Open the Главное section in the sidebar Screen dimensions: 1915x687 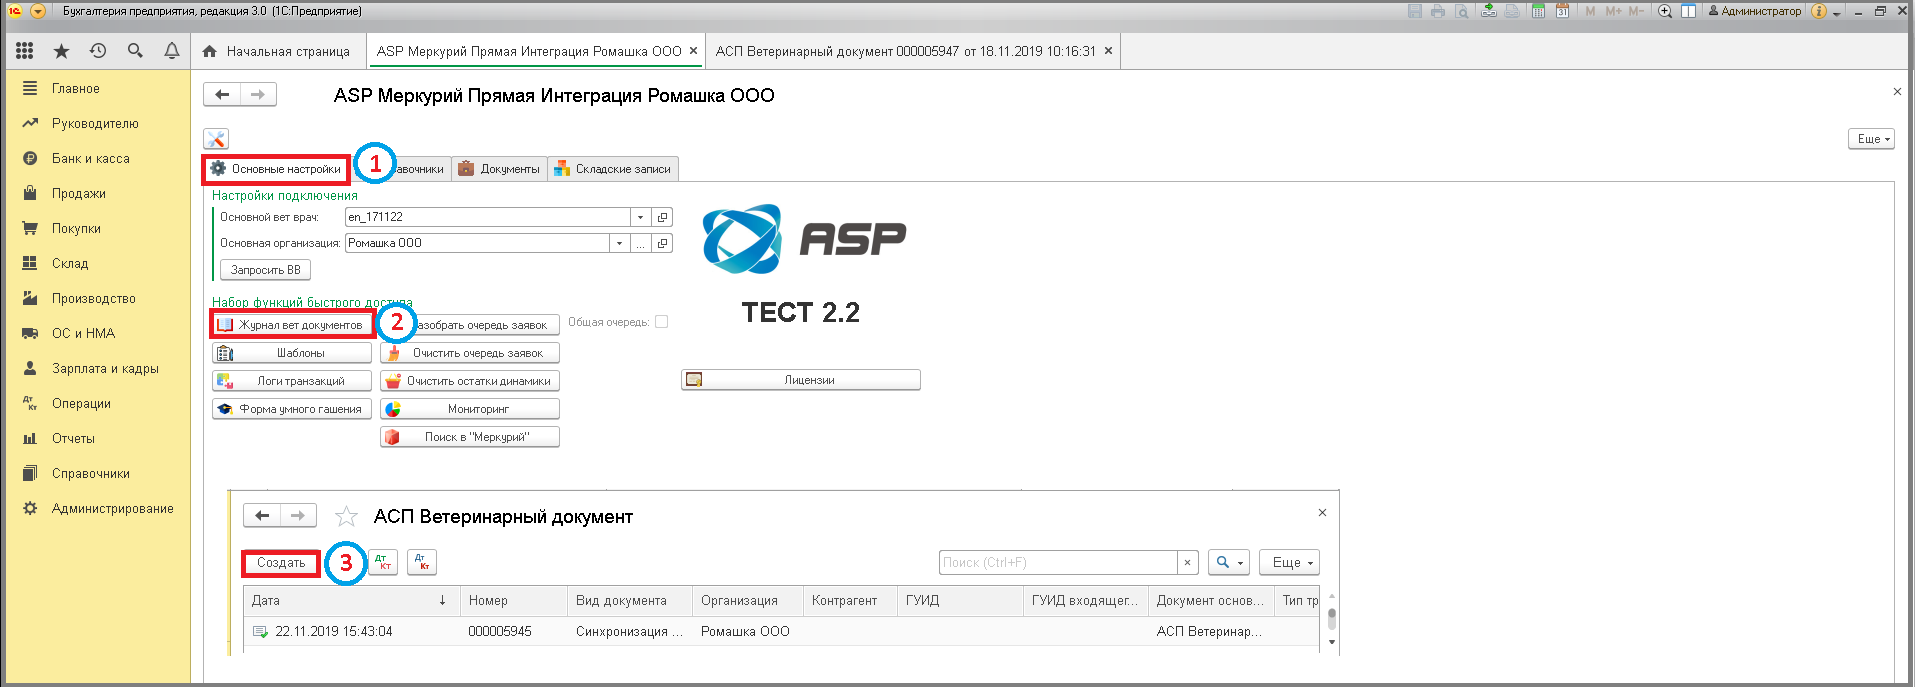click(x=76, y=88)
